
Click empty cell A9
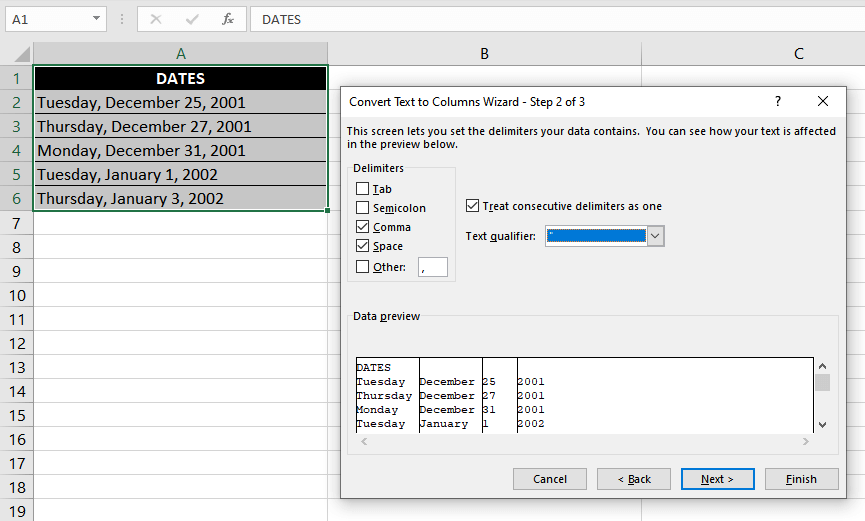(180, 271)
